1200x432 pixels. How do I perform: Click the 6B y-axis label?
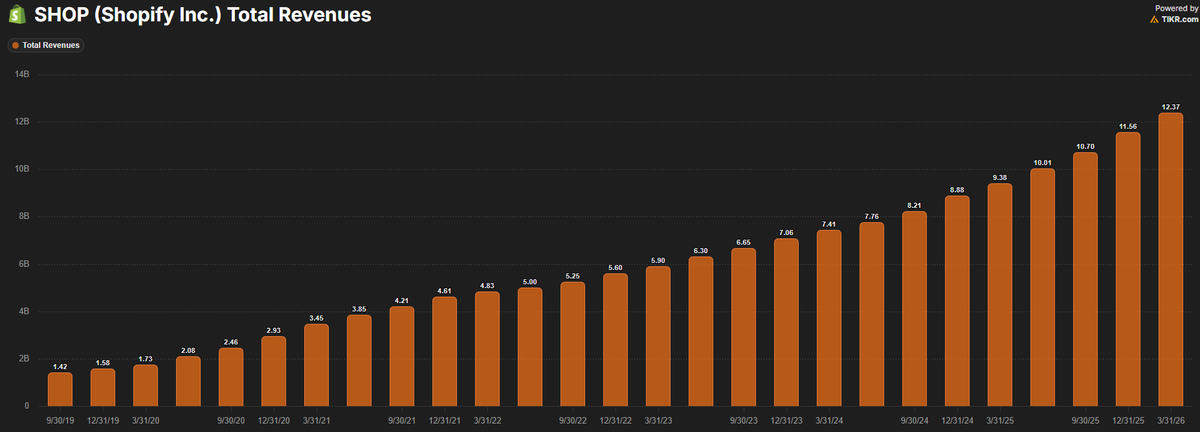click(x=23, y=264)
